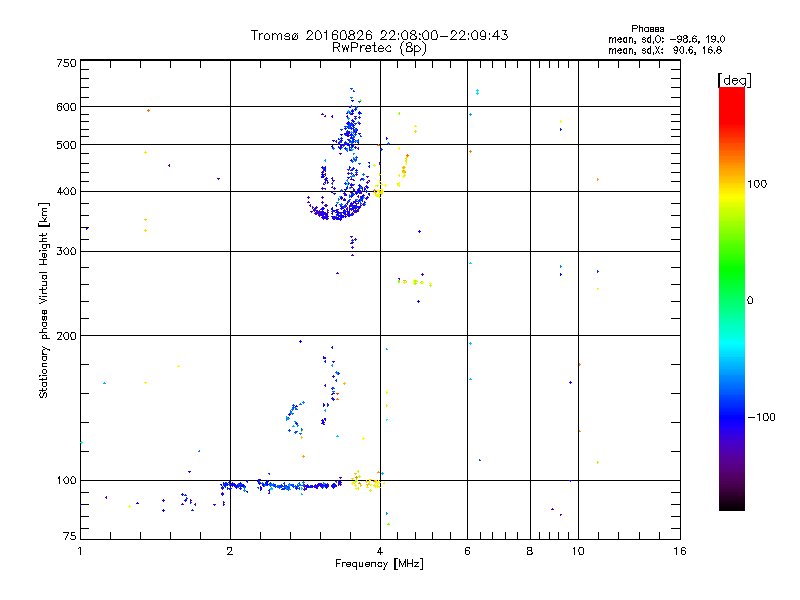Click the y-axis tick label '600'
Image resolution: width=800 pixels, height=600 pixels.
coord(66,107)
